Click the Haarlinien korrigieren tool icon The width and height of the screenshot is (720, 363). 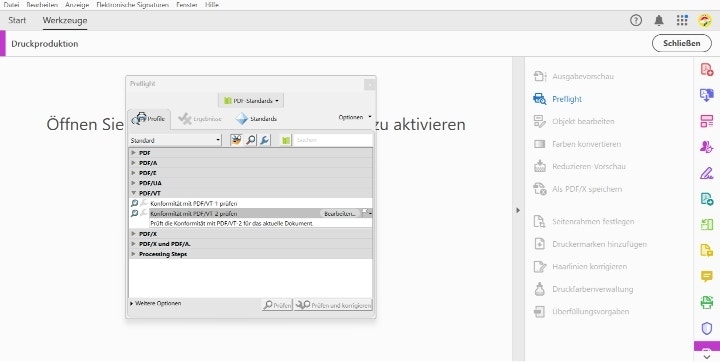coord(540,266)
